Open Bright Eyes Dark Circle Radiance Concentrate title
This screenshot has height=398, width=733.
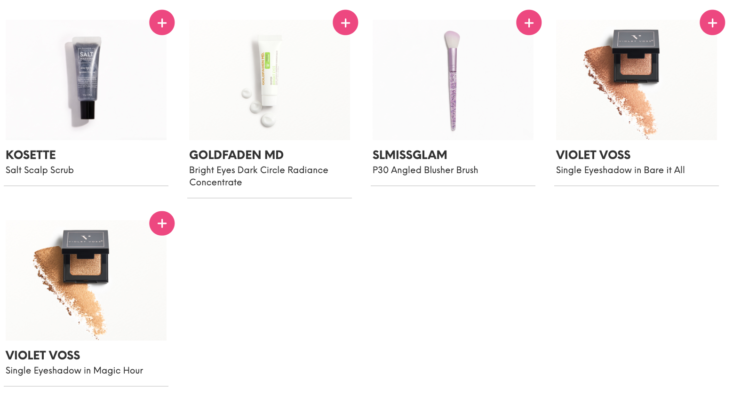(259, 176)
